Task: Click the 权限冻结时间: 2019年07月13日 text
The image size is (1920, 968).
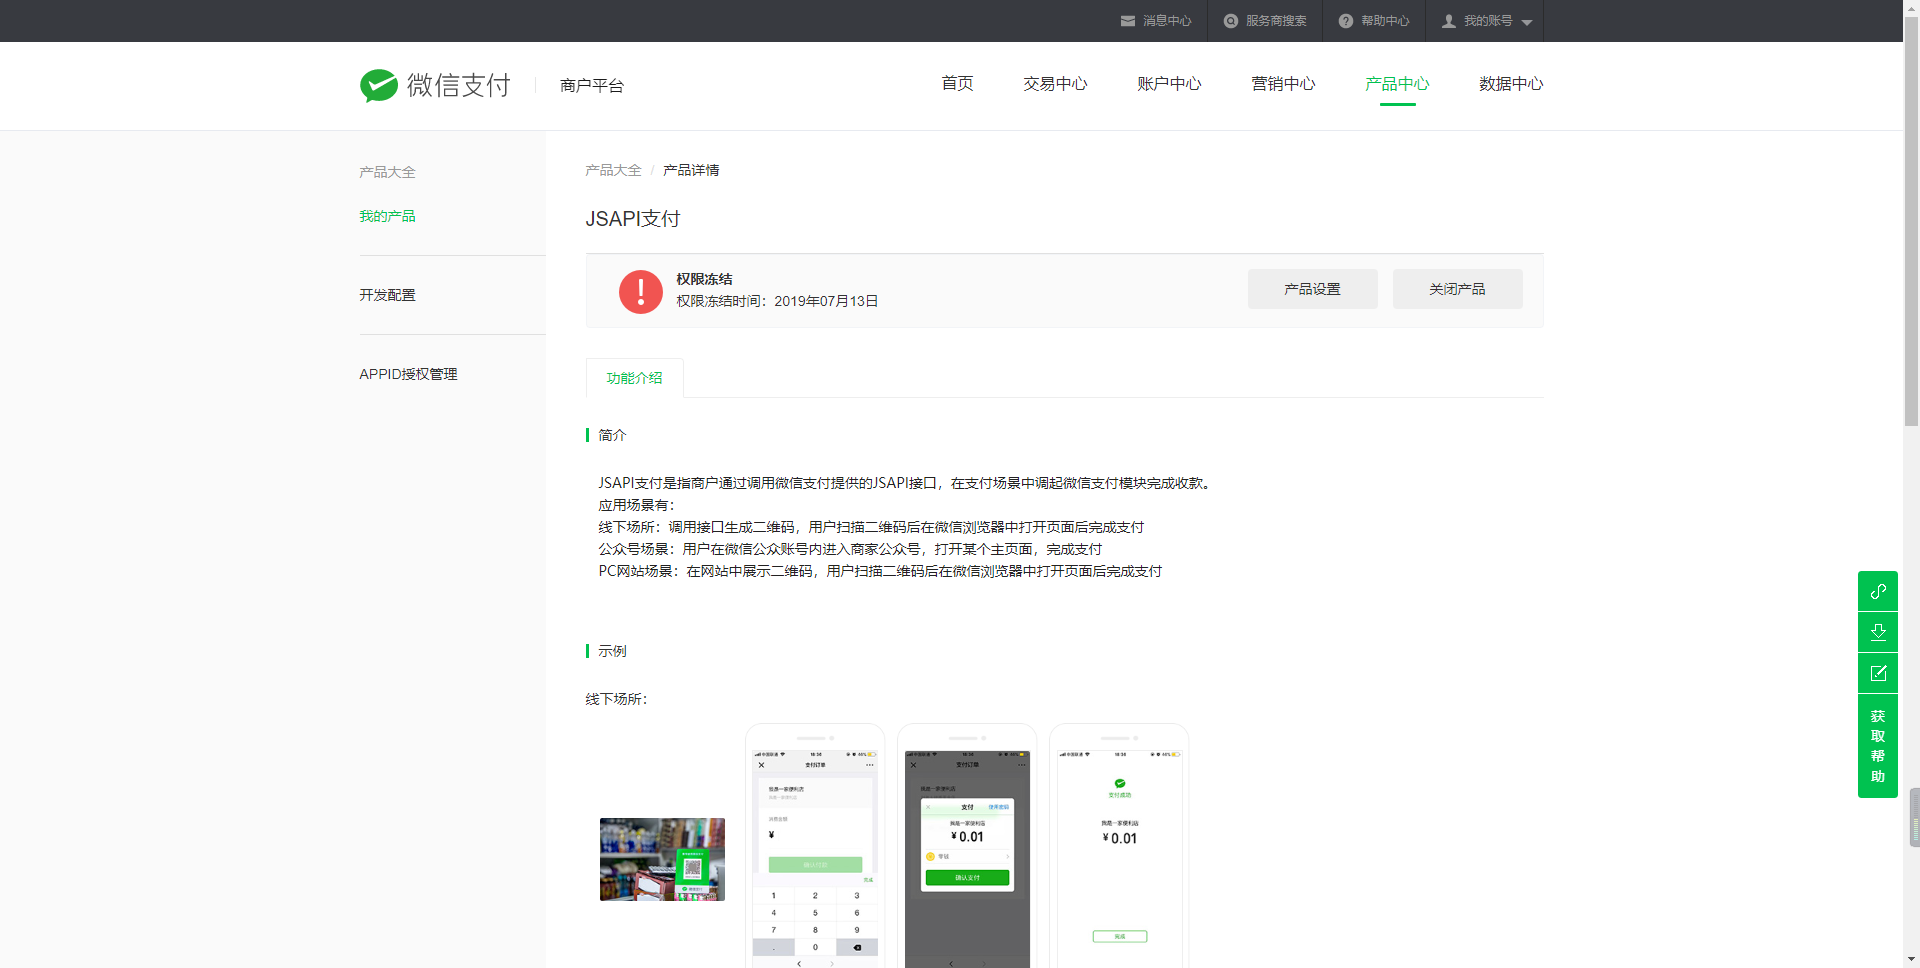Action: click(777, 301)
